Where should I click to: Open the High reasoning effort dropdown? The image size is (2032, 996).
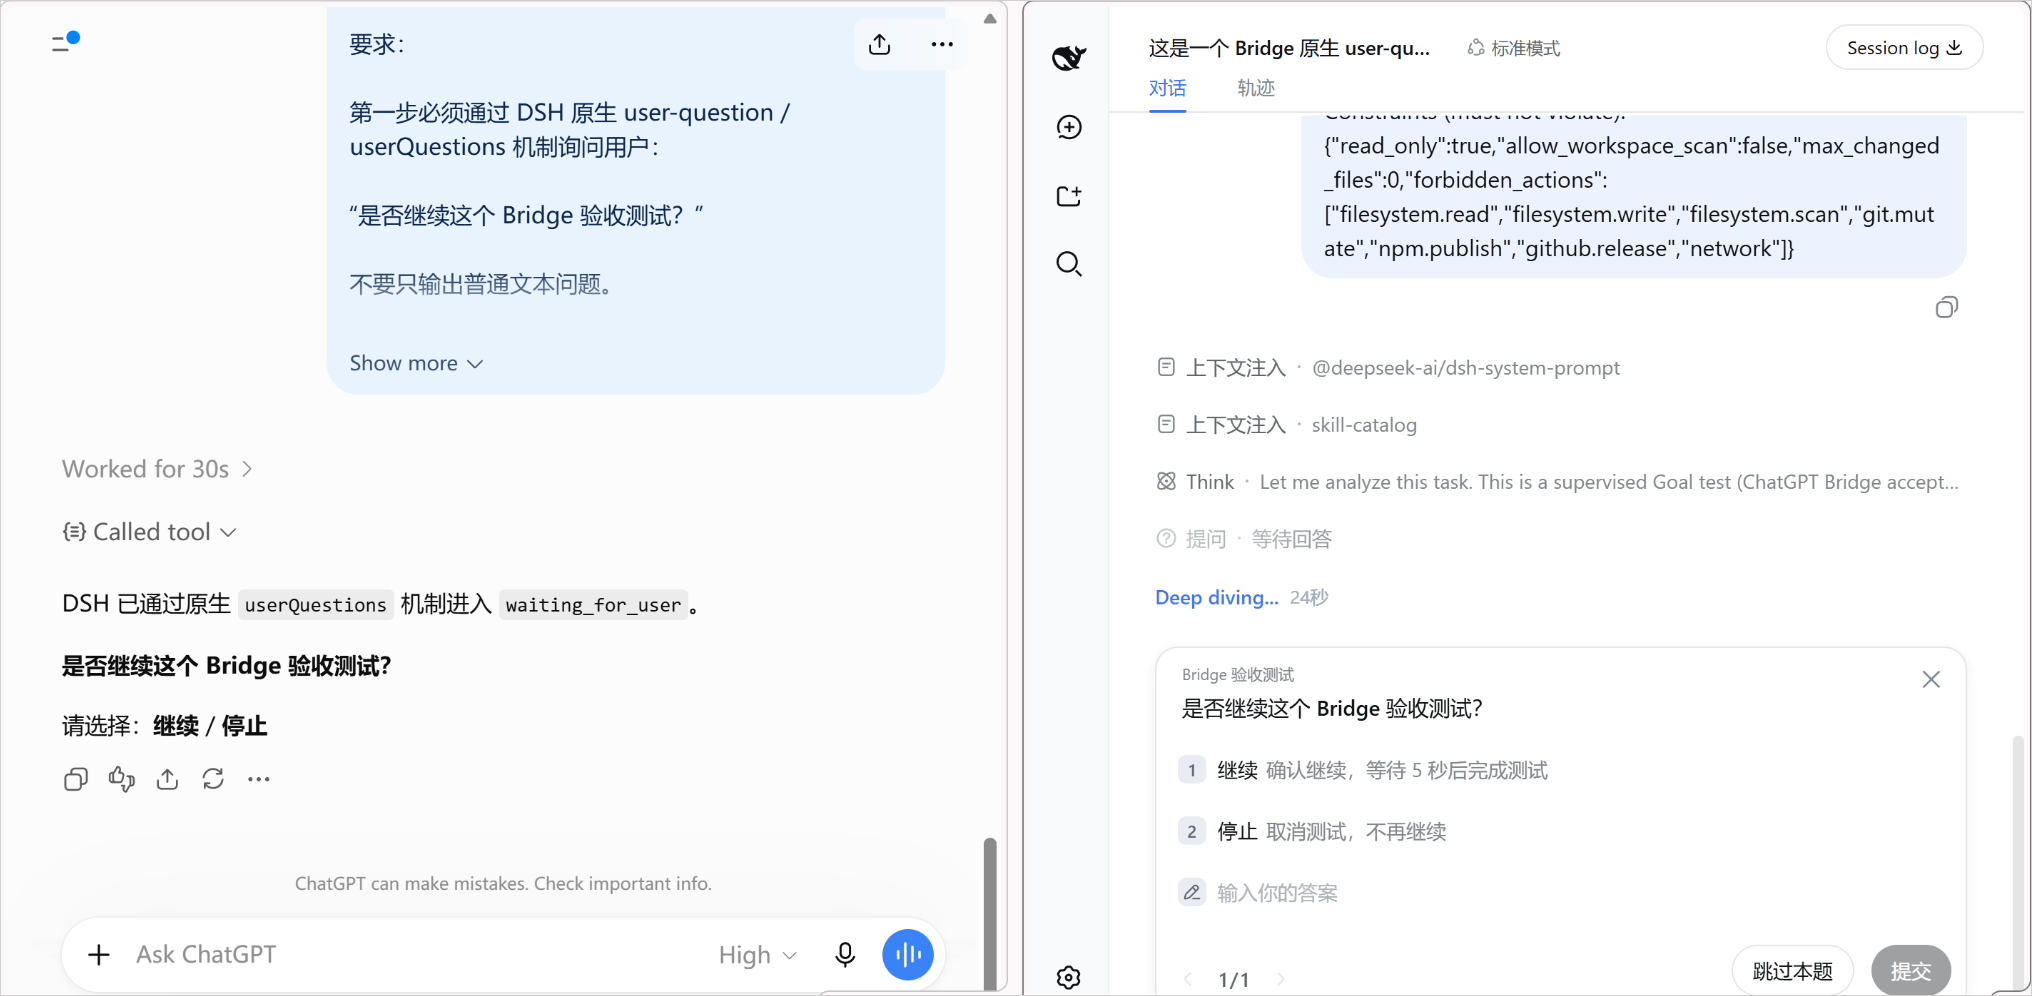(757, 955)
